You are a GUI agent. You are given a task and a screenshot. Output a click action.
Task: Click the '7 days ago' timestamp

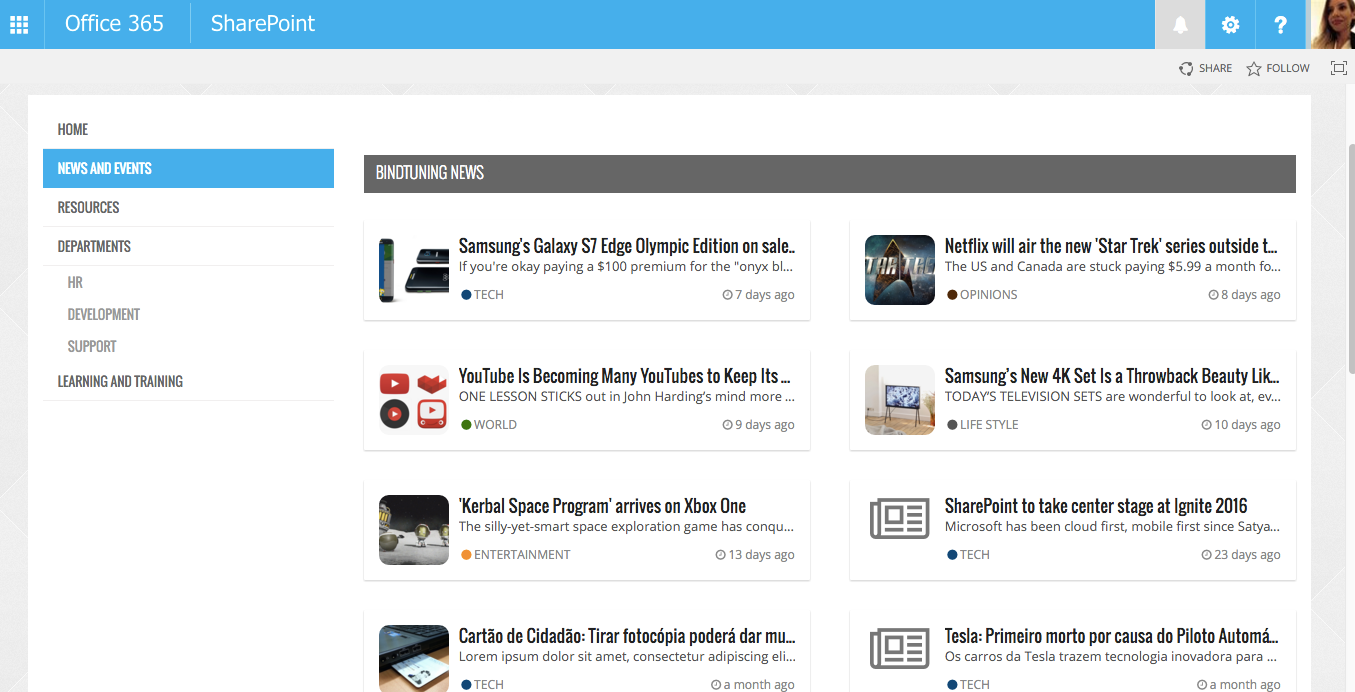tap(758, 295)
